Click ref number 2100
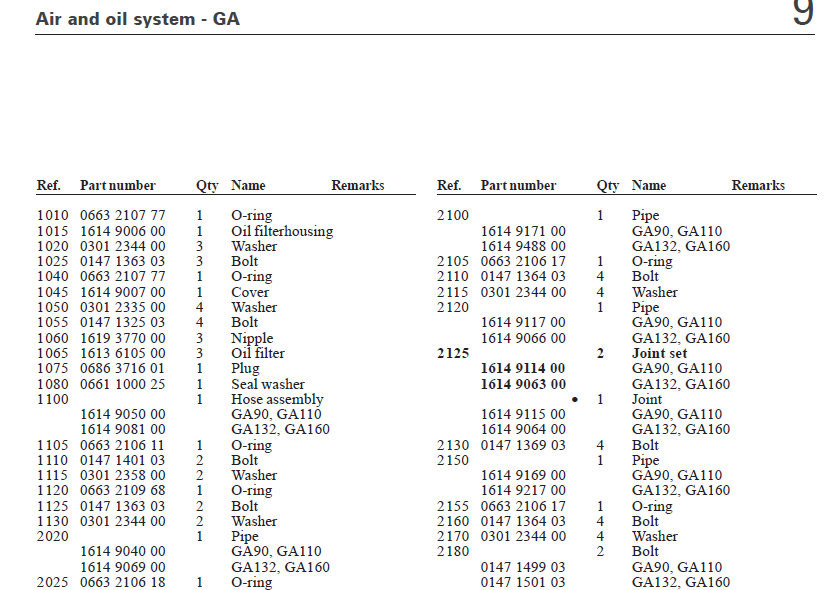This screenshot has width=837, height=590. click(453, 215)
